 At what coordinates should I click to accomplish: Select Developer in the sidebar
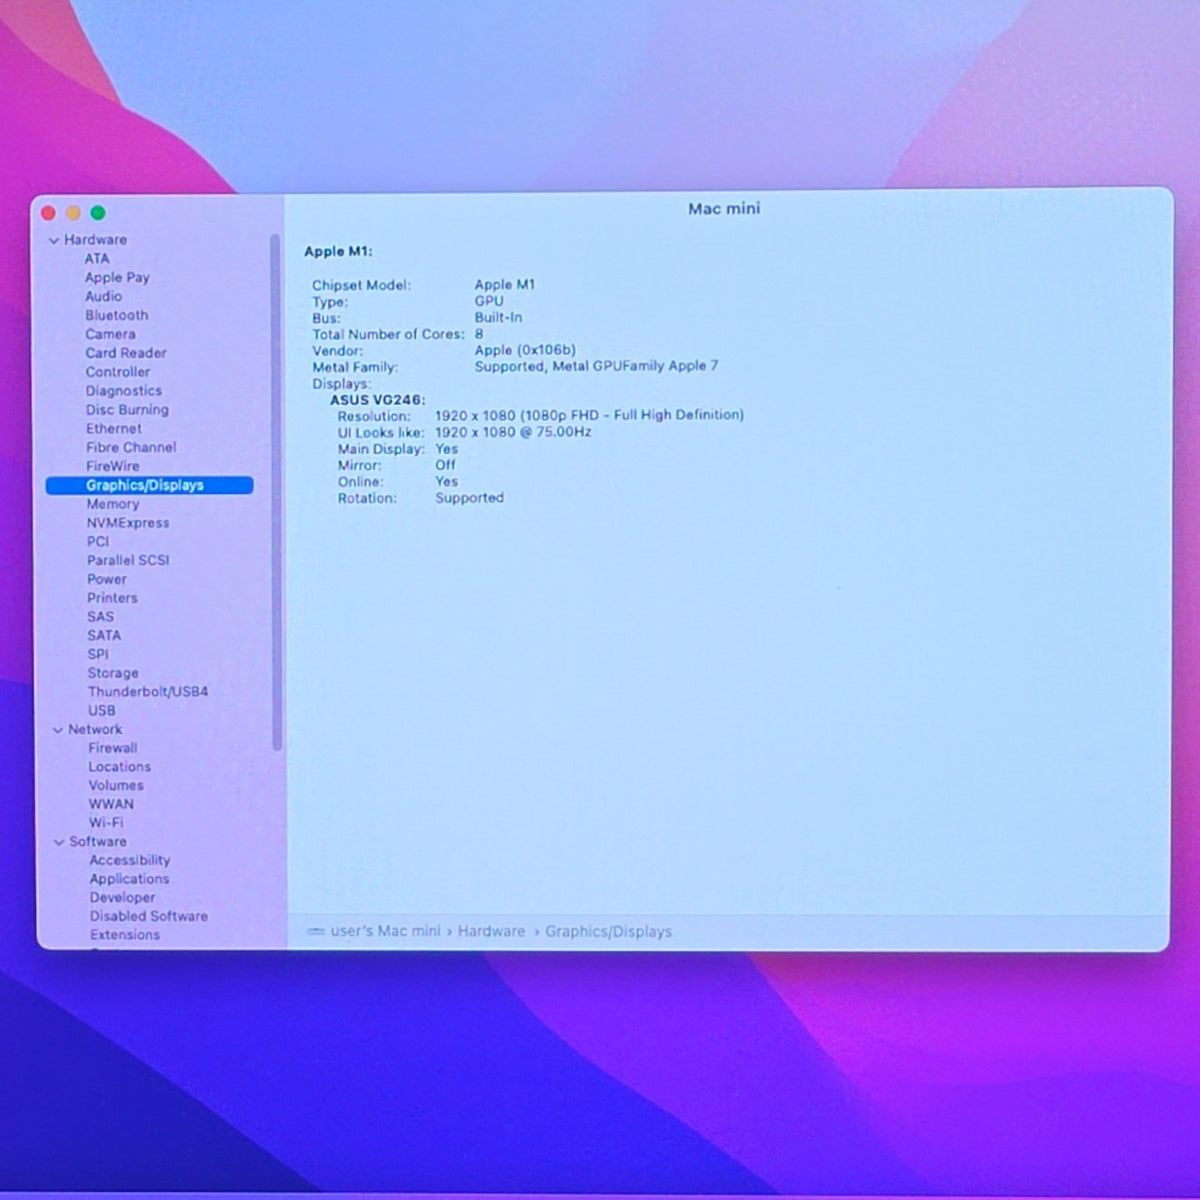(x=122, y=898)
